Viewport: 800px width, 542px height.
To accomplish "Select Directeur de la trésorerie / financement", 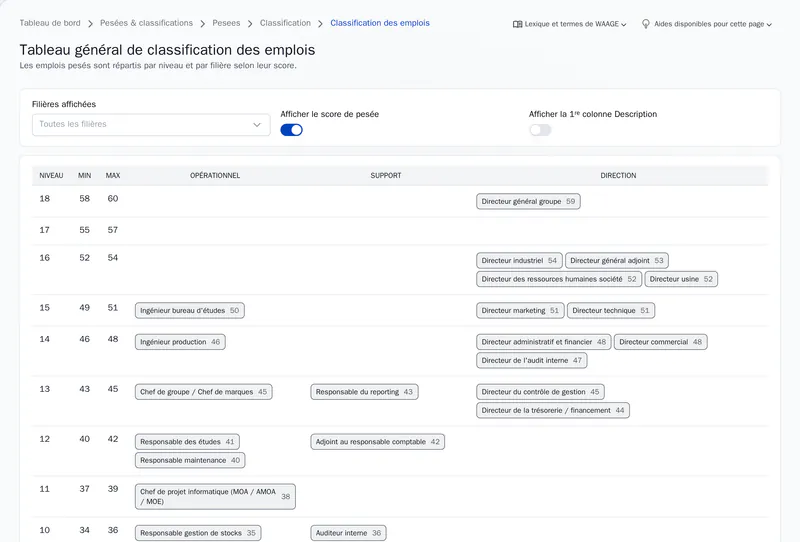I will point(553,411).
